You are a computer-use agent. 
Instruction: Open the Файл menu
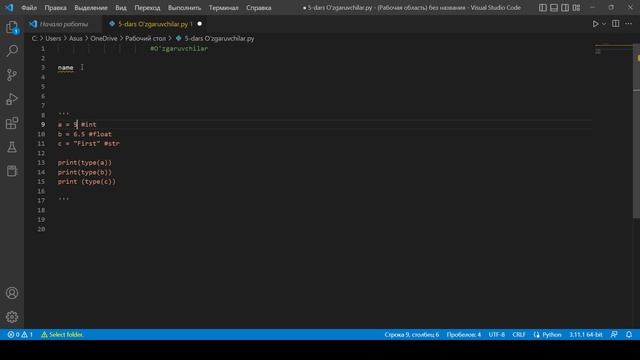click(x=29, y=8)
